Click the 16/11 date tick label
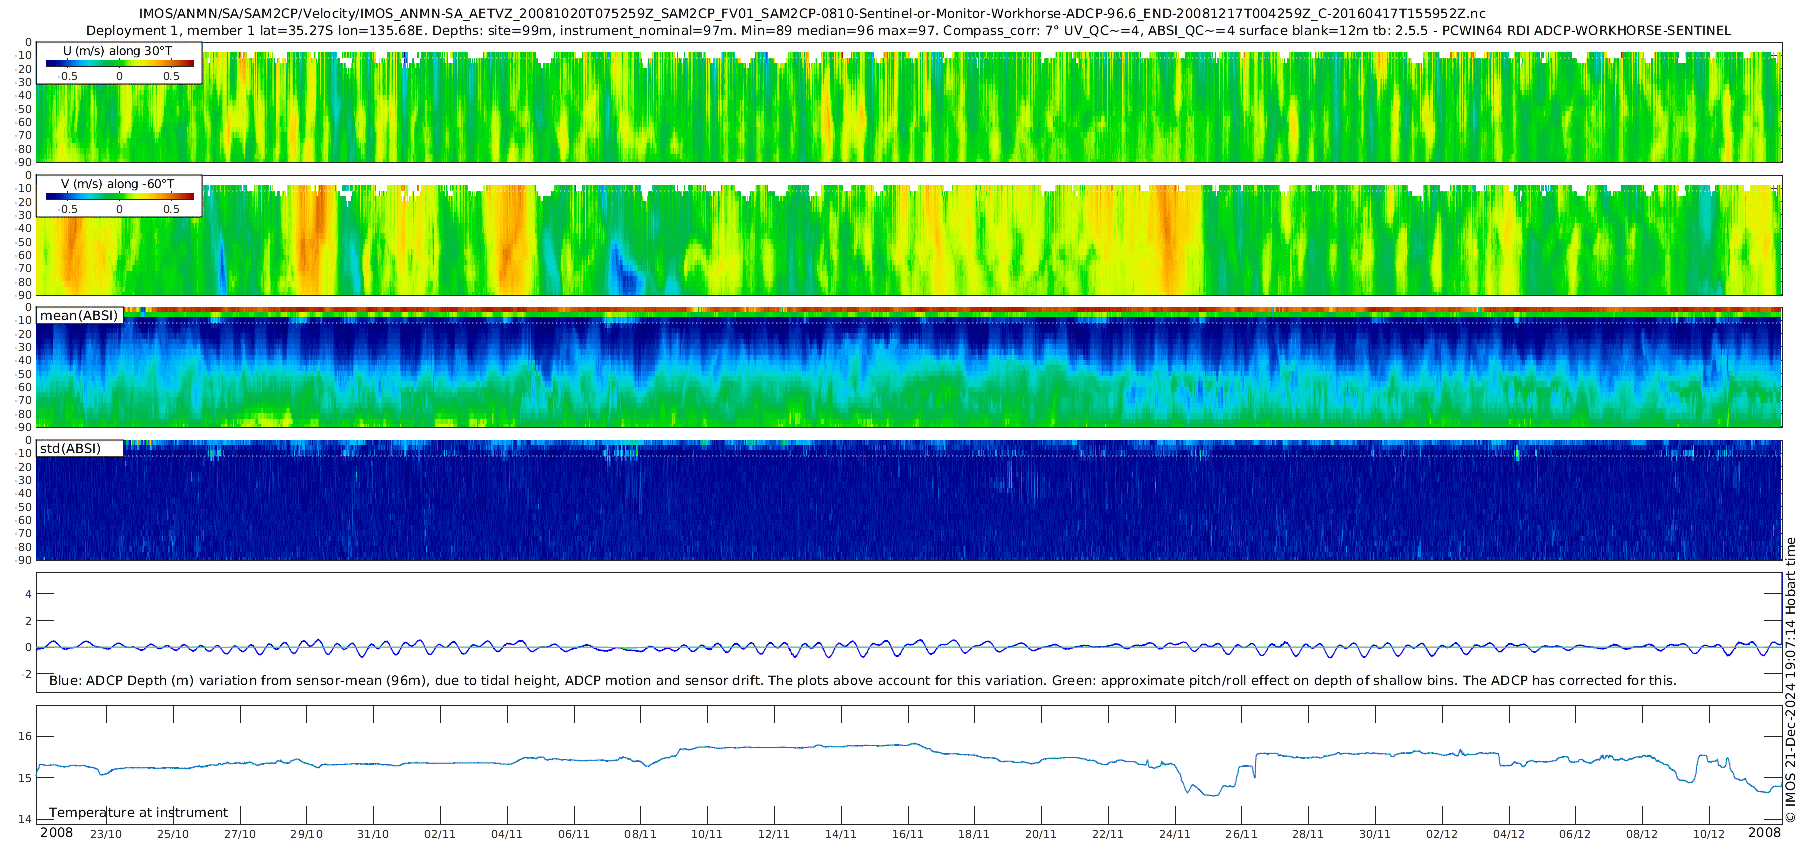 (907, 834)
